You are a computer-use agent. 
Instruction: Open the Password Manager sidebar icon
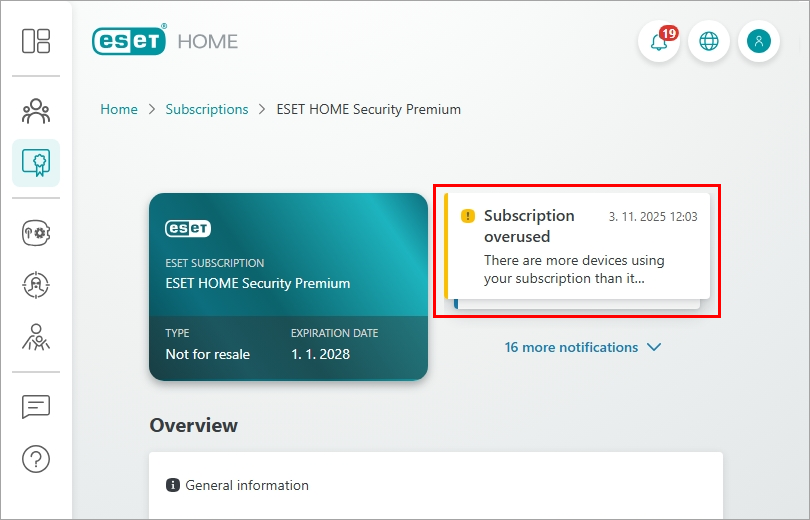point(36,233)
